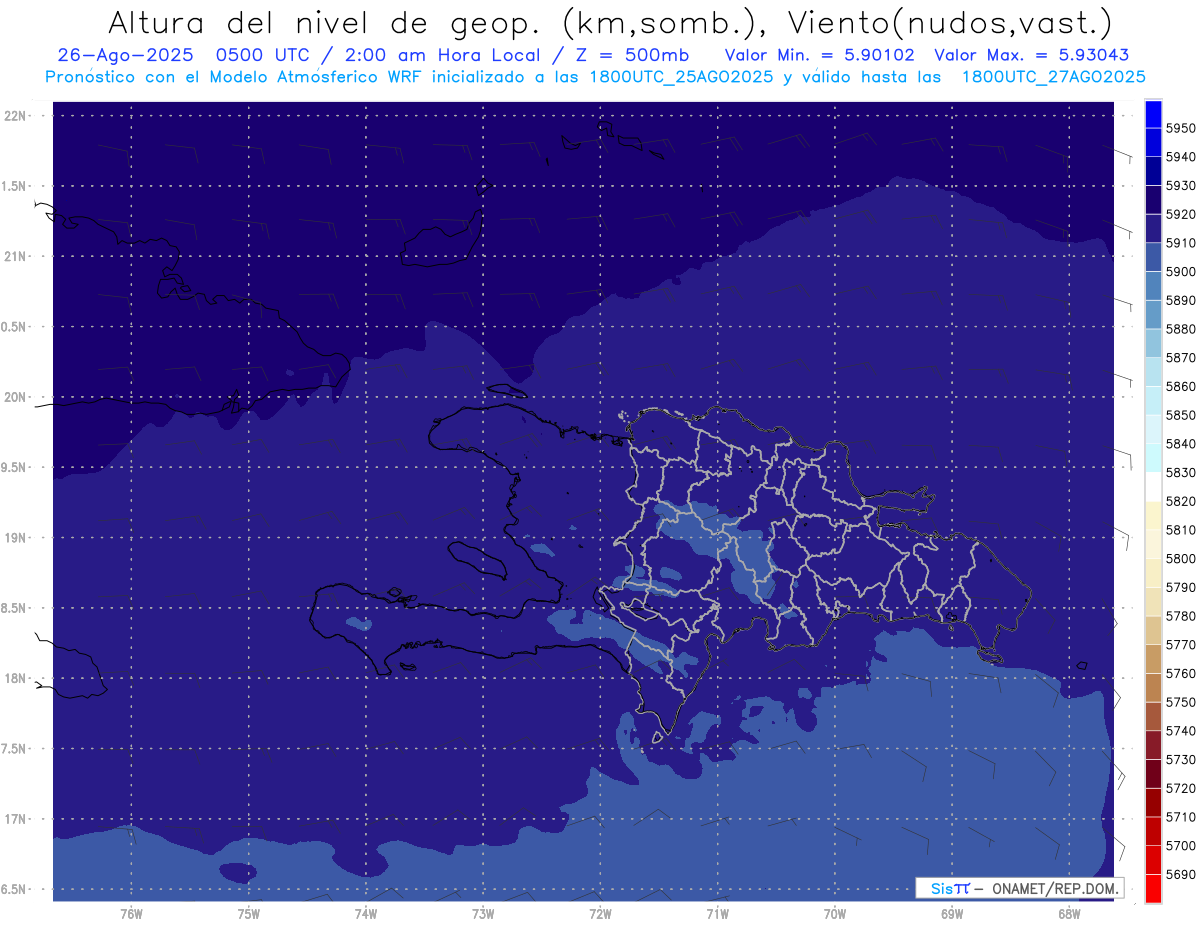The image size is (1200, 927).
Task: Click the latitude label '19N'
Action: tap(16, 538)
